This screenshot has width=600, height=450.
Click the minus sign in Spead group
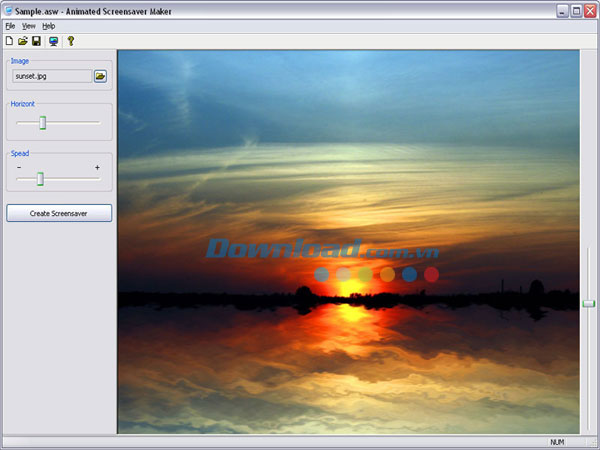click(19, 167)
